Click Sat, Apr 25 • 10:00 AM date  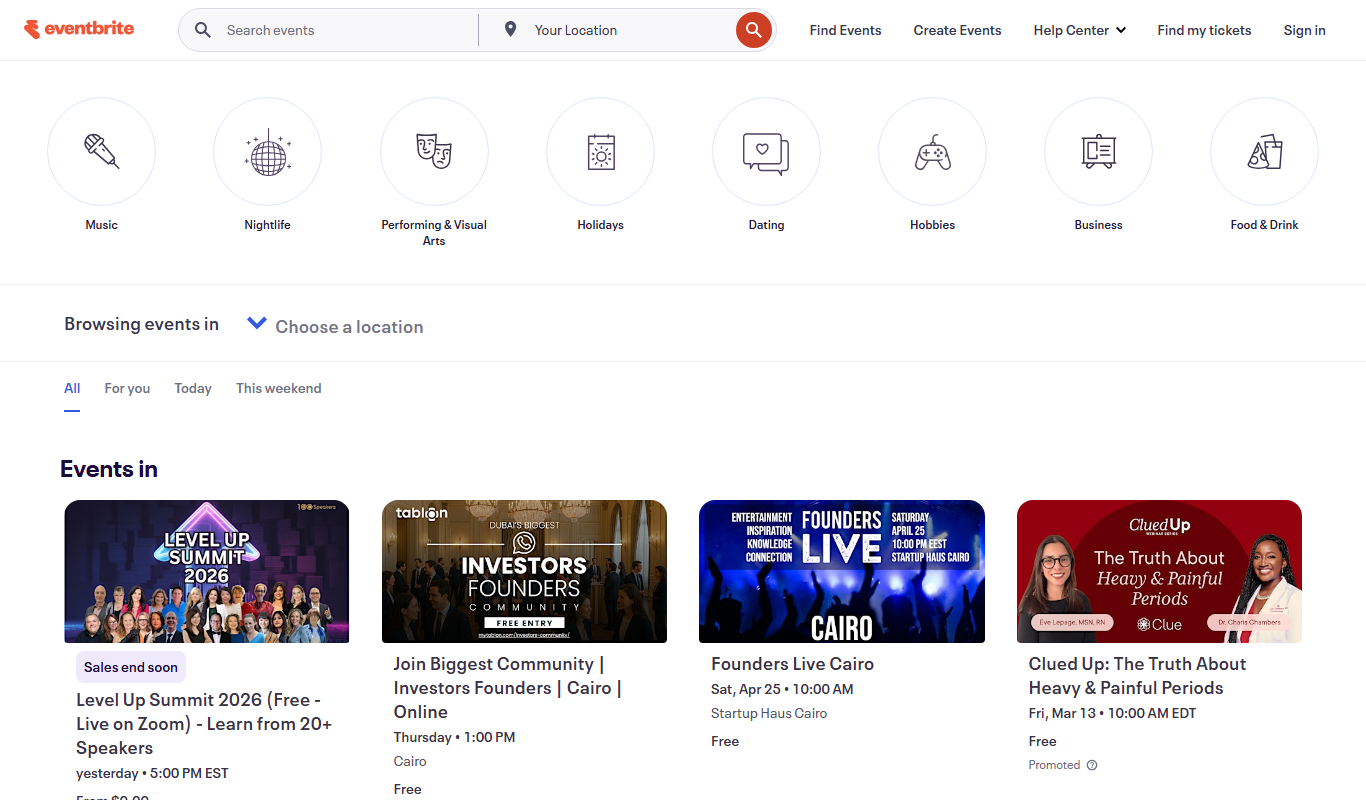[782, 689]
